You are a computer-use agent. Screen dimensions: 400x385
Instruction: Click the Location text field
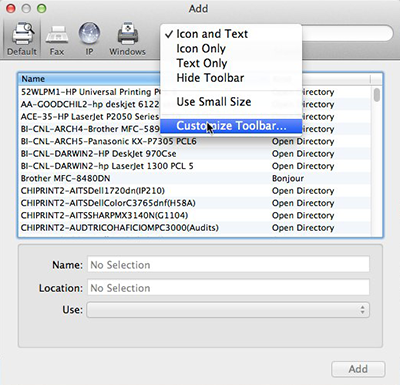pos(228,288)
